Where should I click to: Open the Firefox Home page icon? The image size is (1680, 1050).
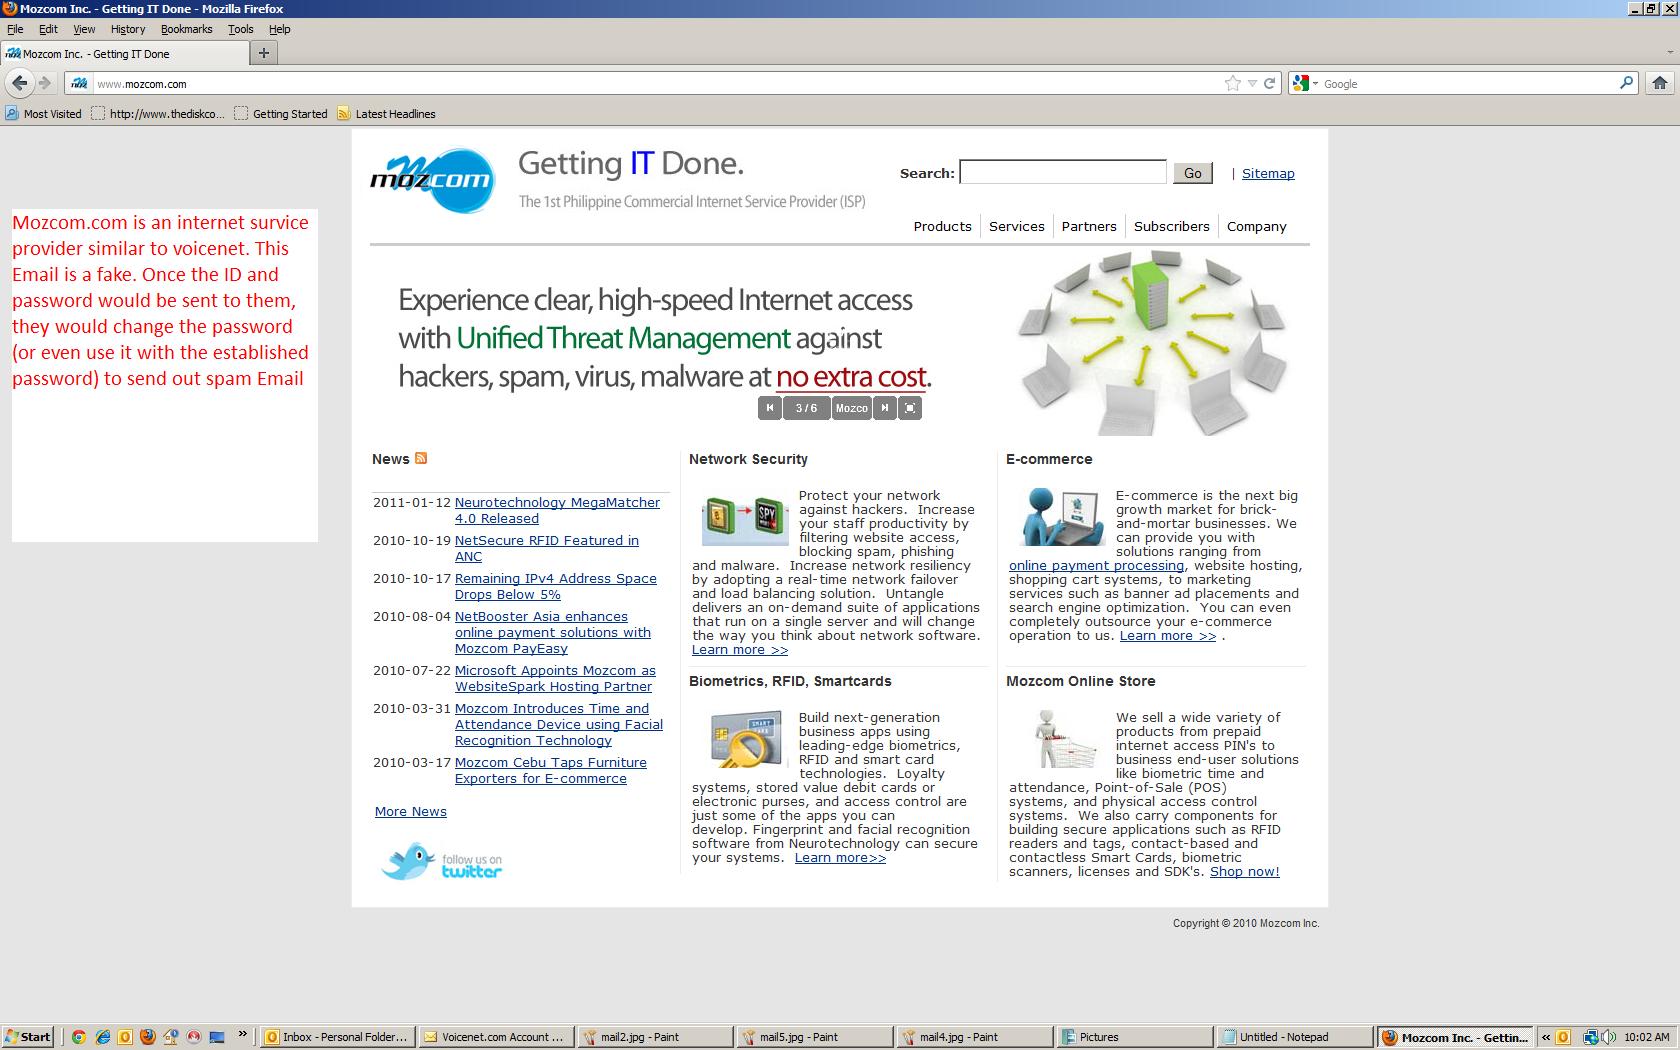[x=1660, y=84]
